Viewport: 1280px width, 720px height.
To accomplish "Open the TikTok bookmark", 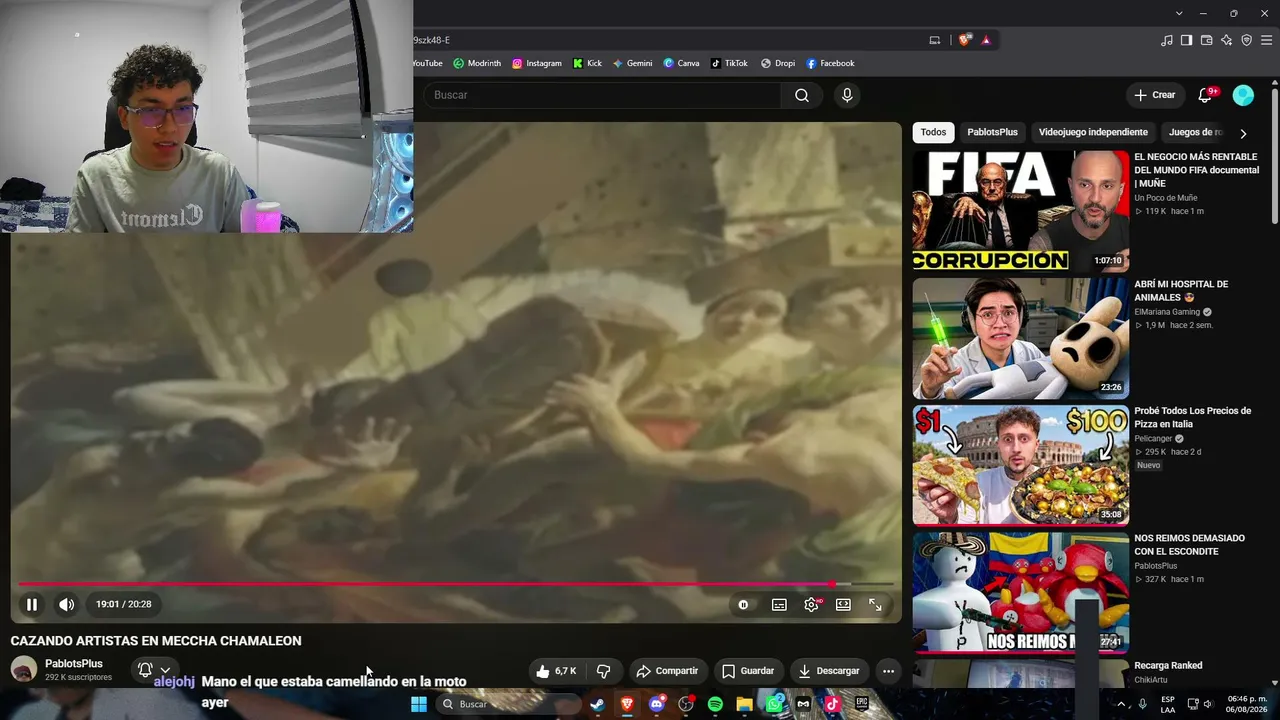I will click(x=730, y=63).
